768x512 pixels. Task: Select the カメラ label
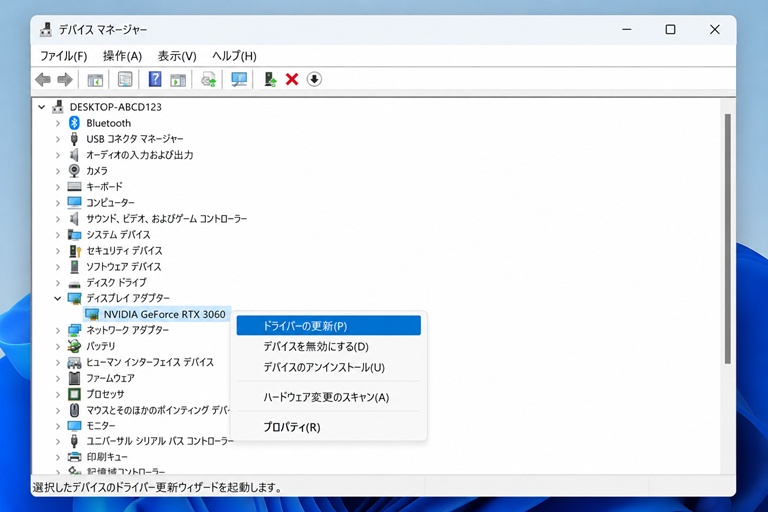coord(97,171)
